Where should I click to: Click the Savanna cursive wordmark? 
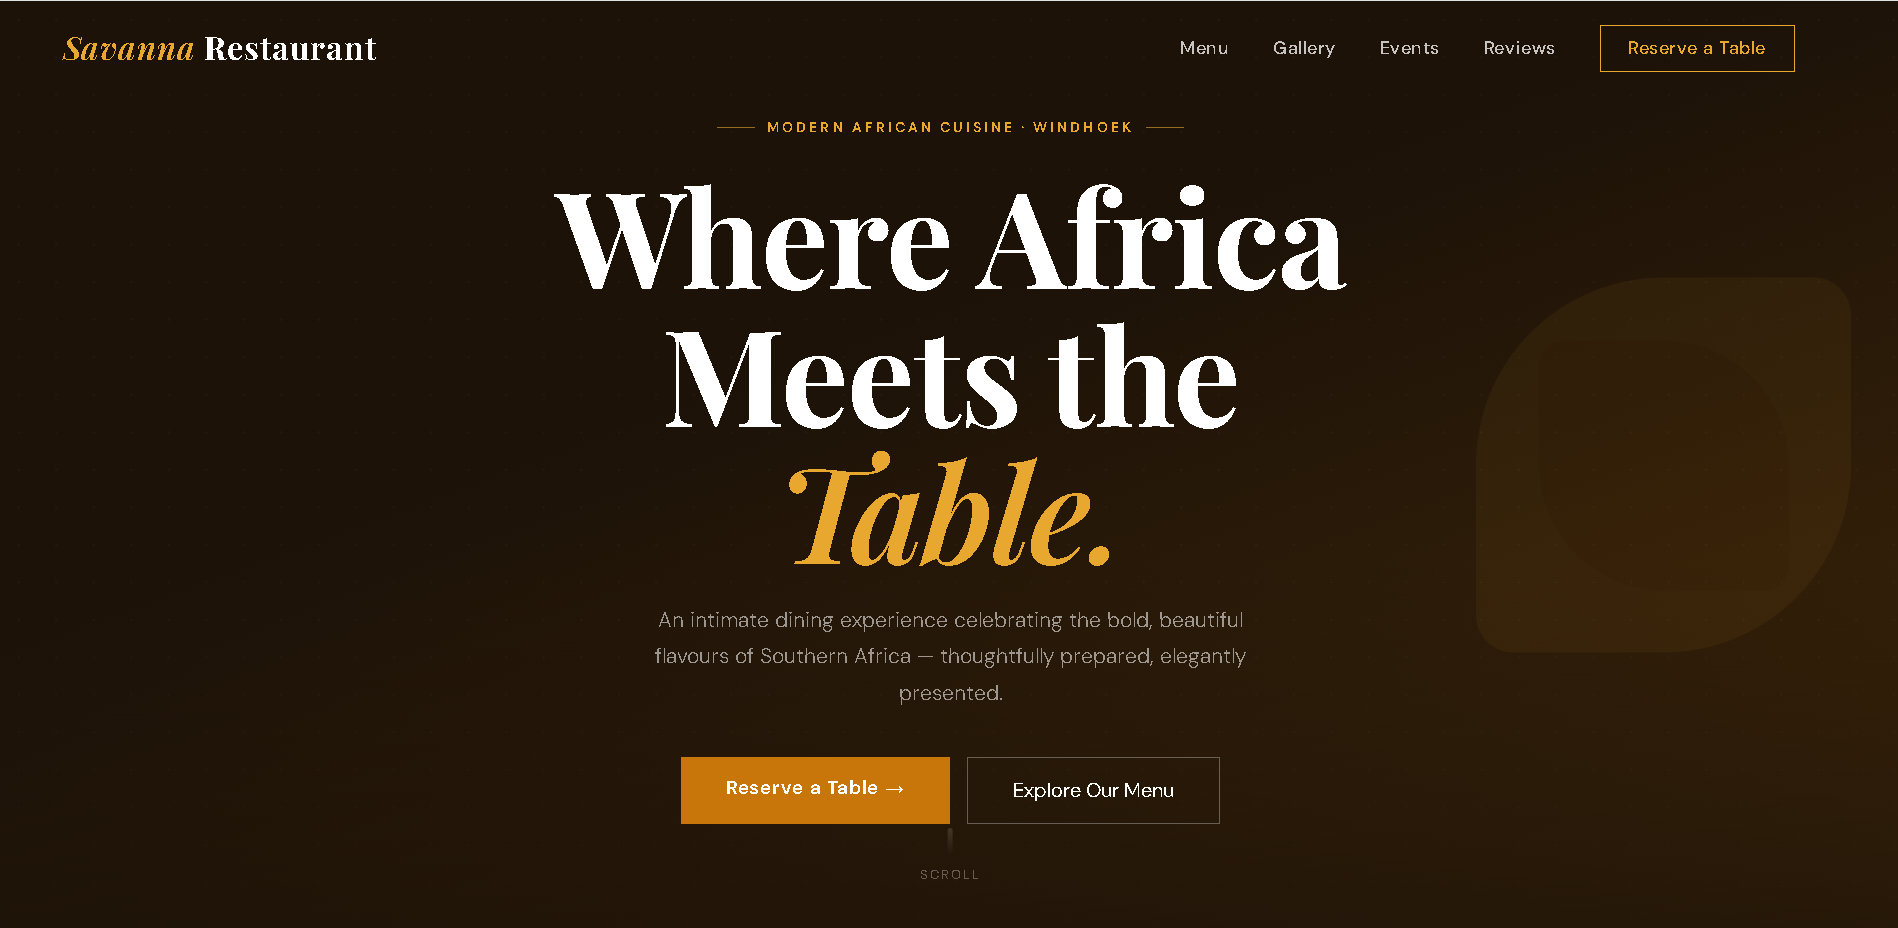[129, 48]
